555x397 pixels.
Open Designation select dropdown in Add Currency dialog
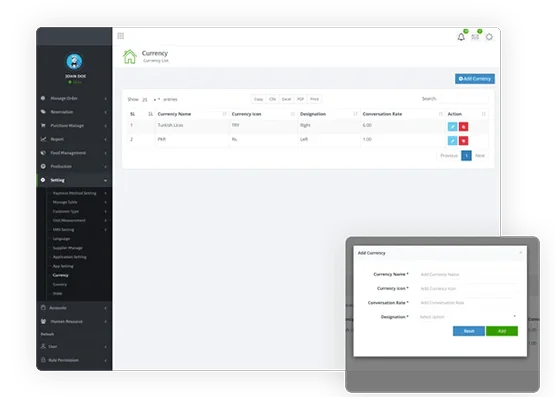467,317
